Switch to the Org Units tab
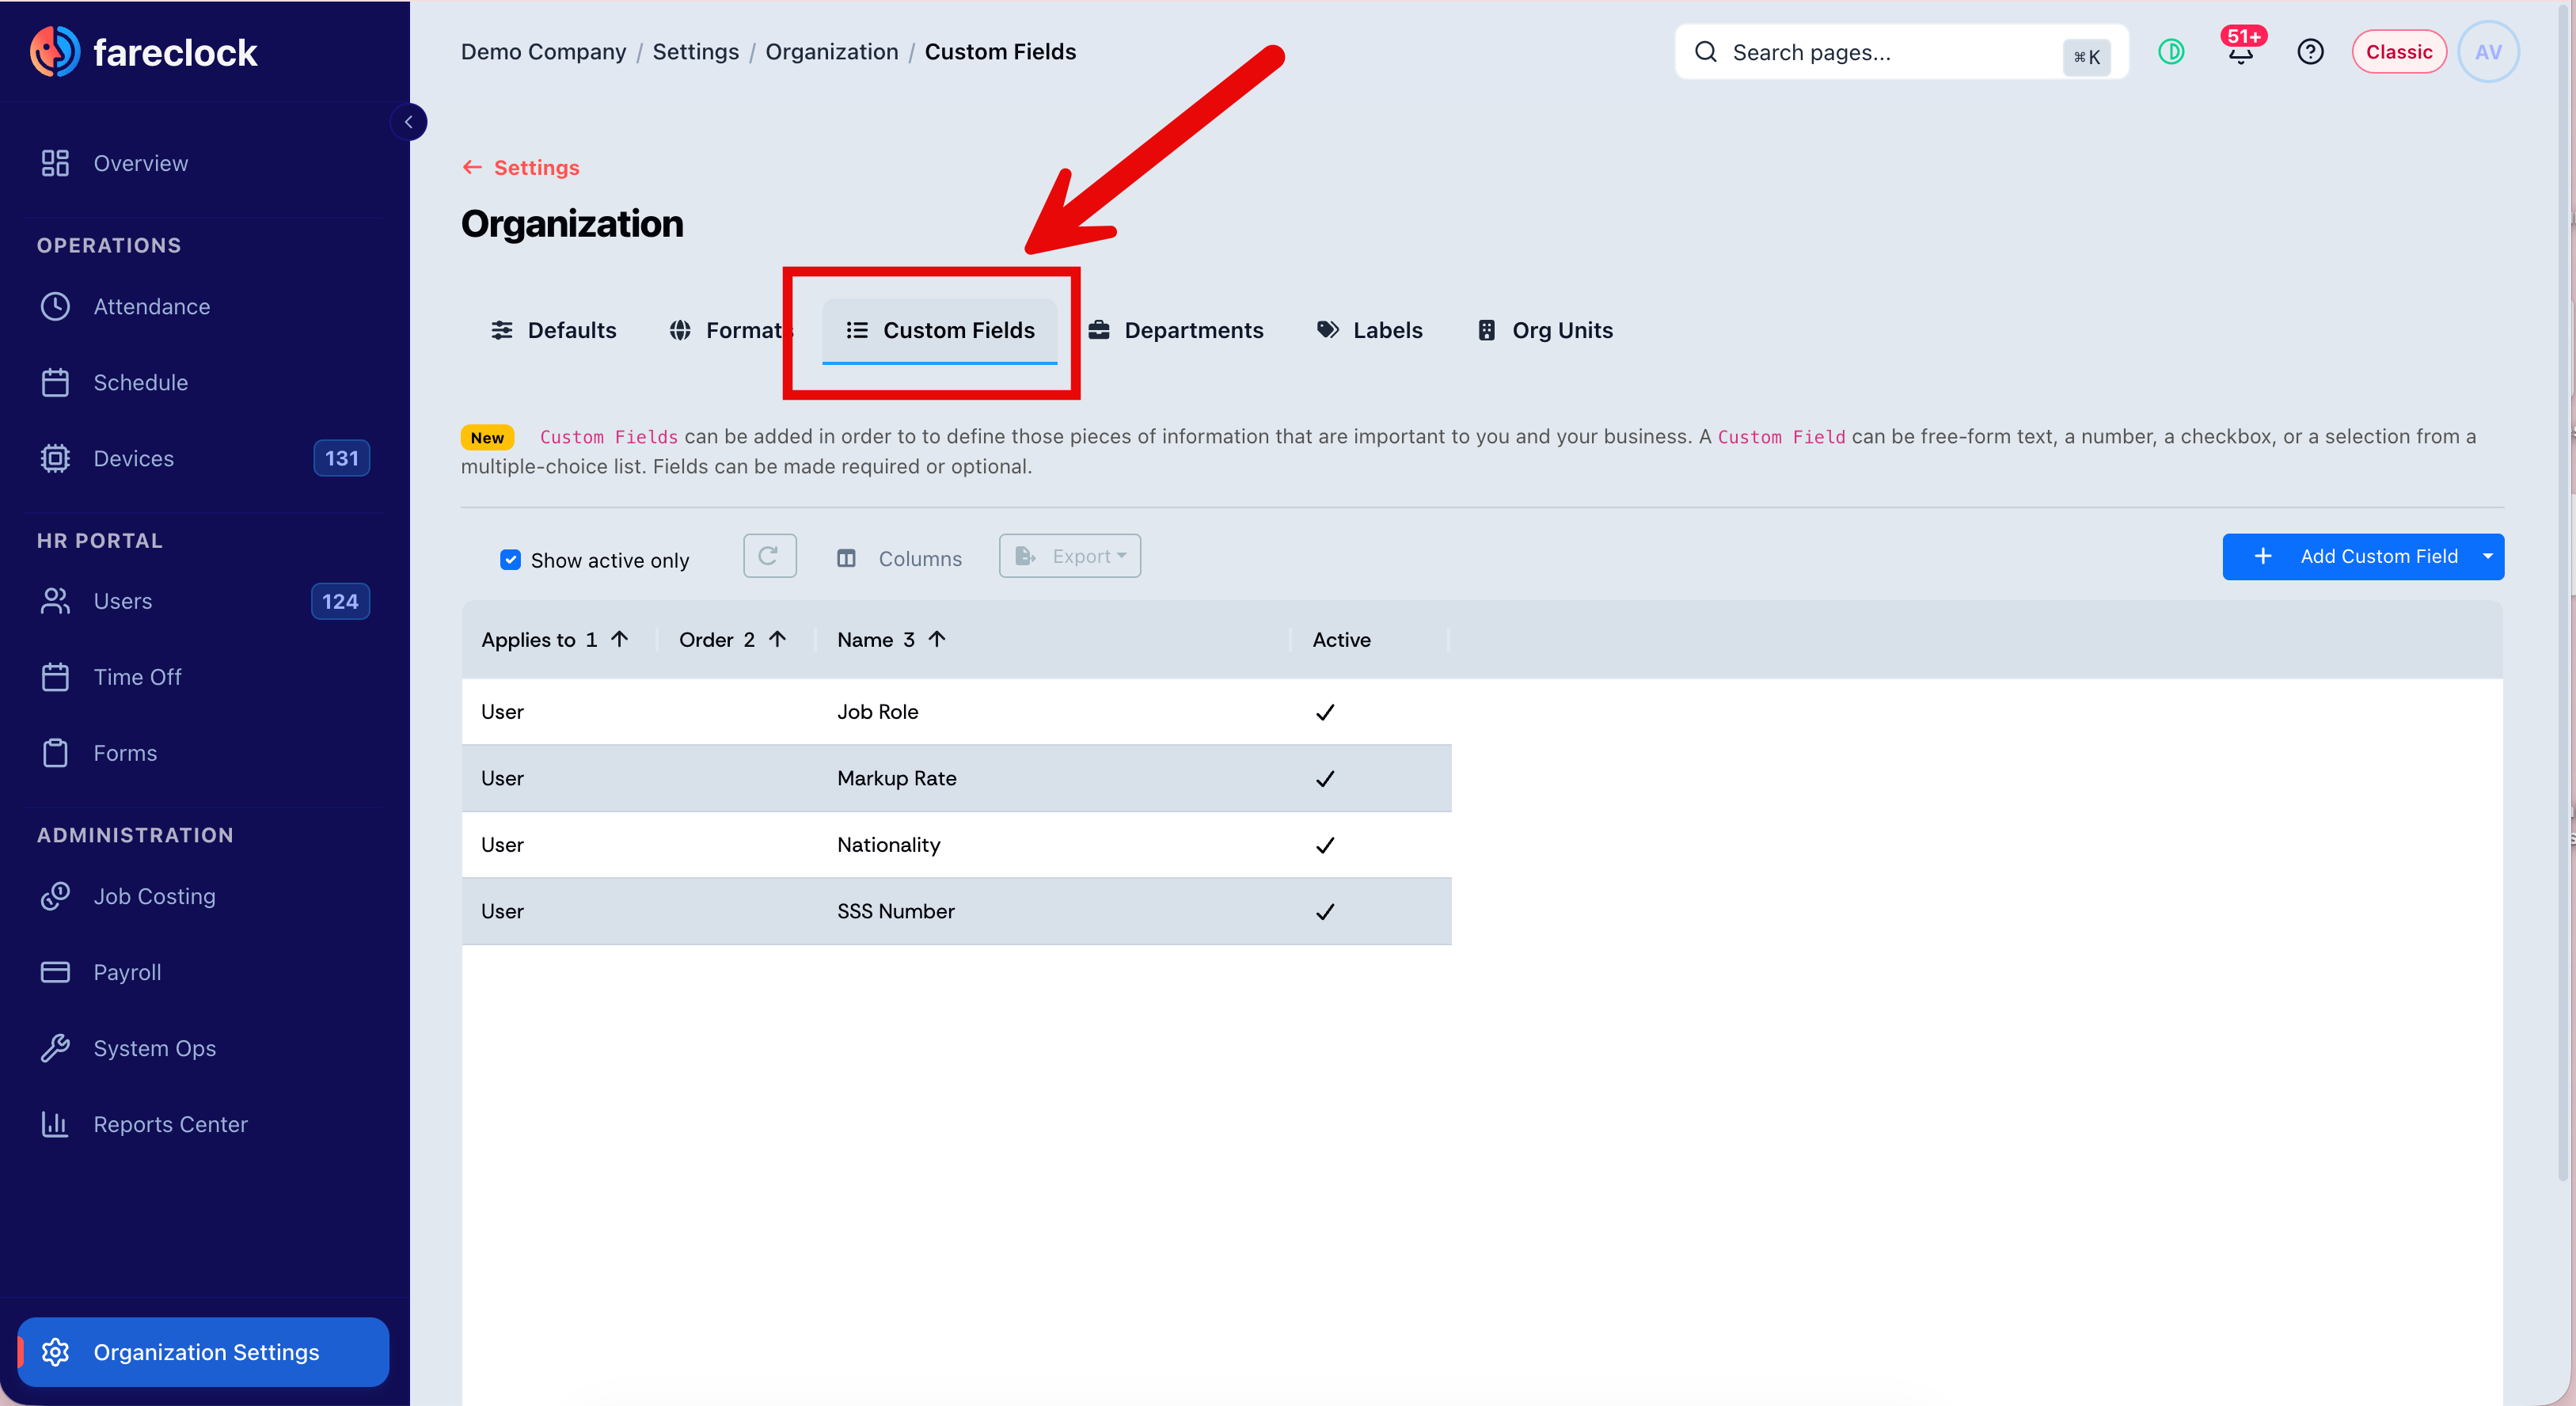 [1545, 331]
